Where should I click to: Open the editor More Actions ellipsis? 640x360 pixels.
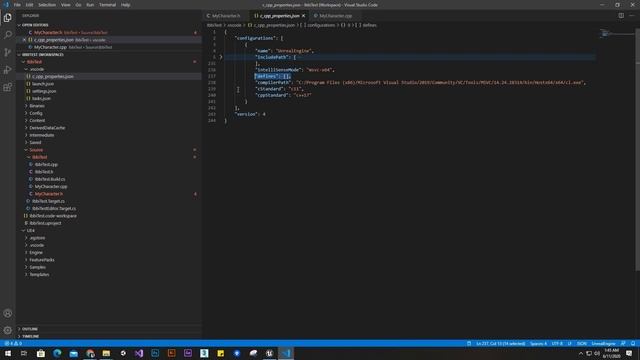coord(632,16)
